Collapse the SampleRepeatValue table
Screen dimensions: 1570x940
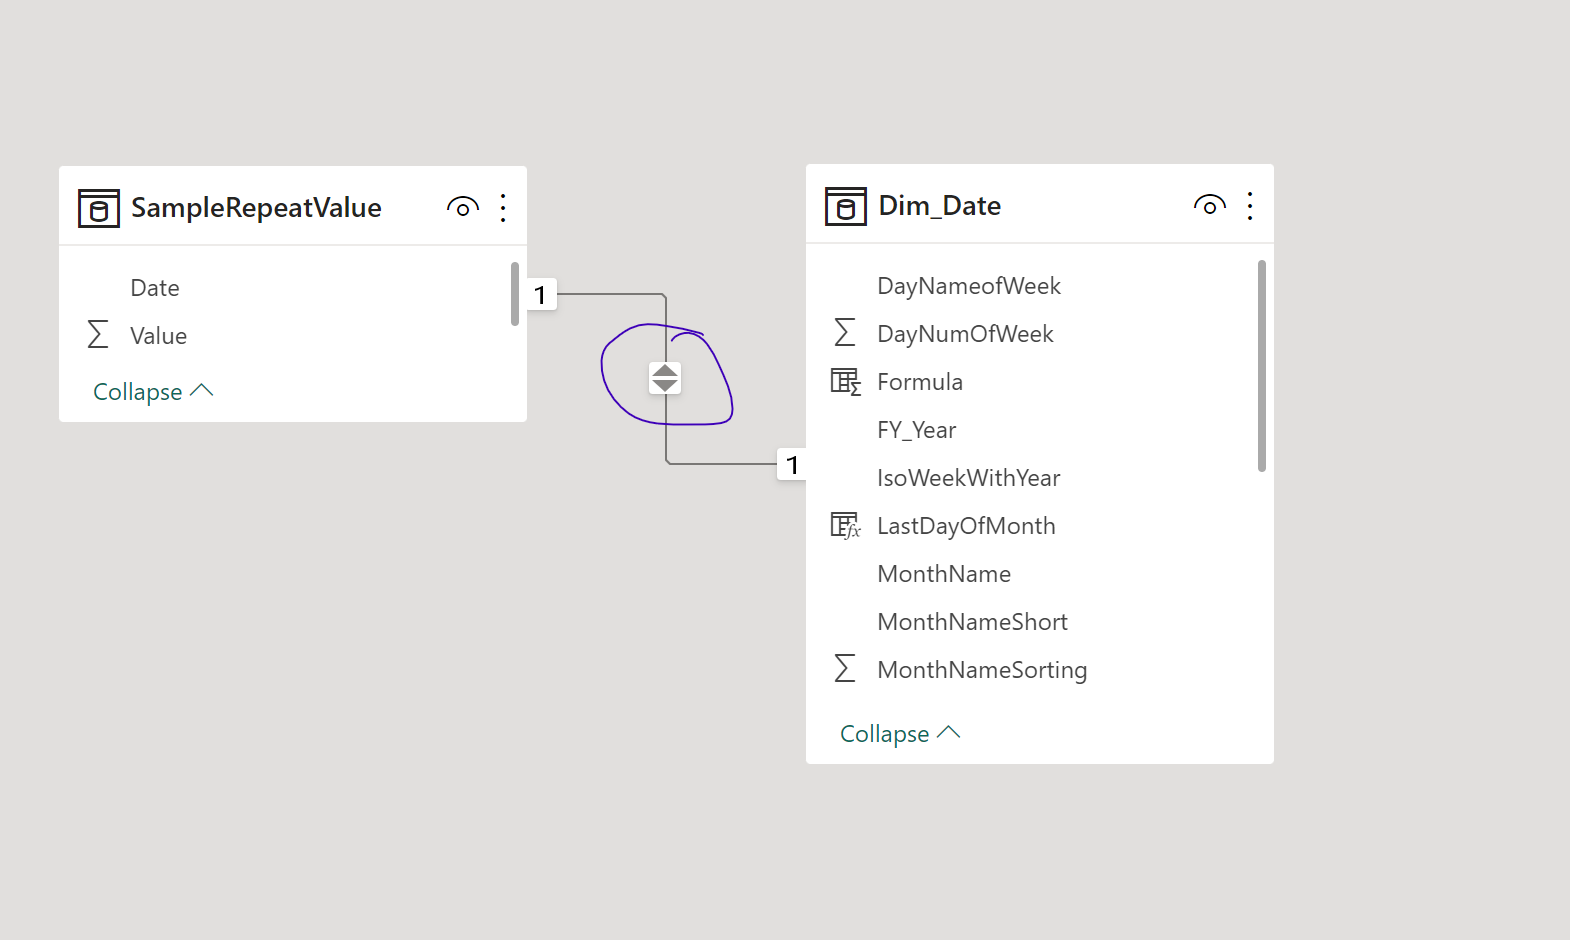(153, 392)
